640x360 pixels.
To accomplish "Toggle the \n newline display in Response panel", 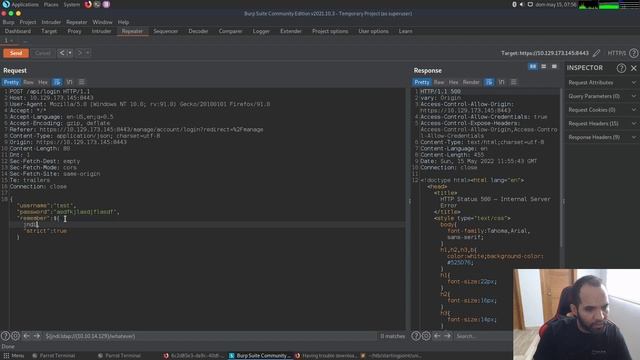I will point(501,82).
